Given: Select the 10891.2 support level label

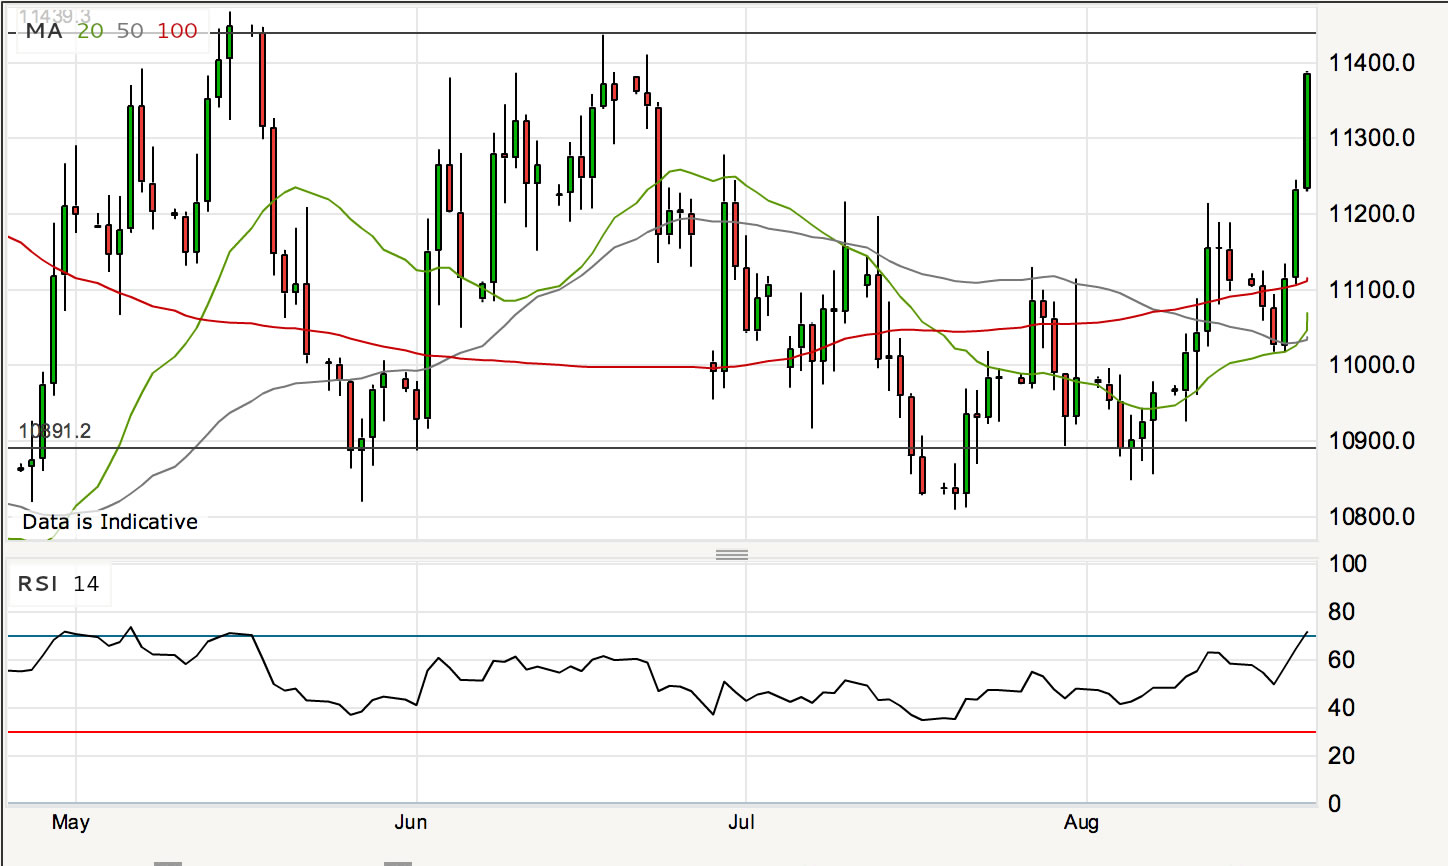Looking at the screenshot, I should [55, 431].
